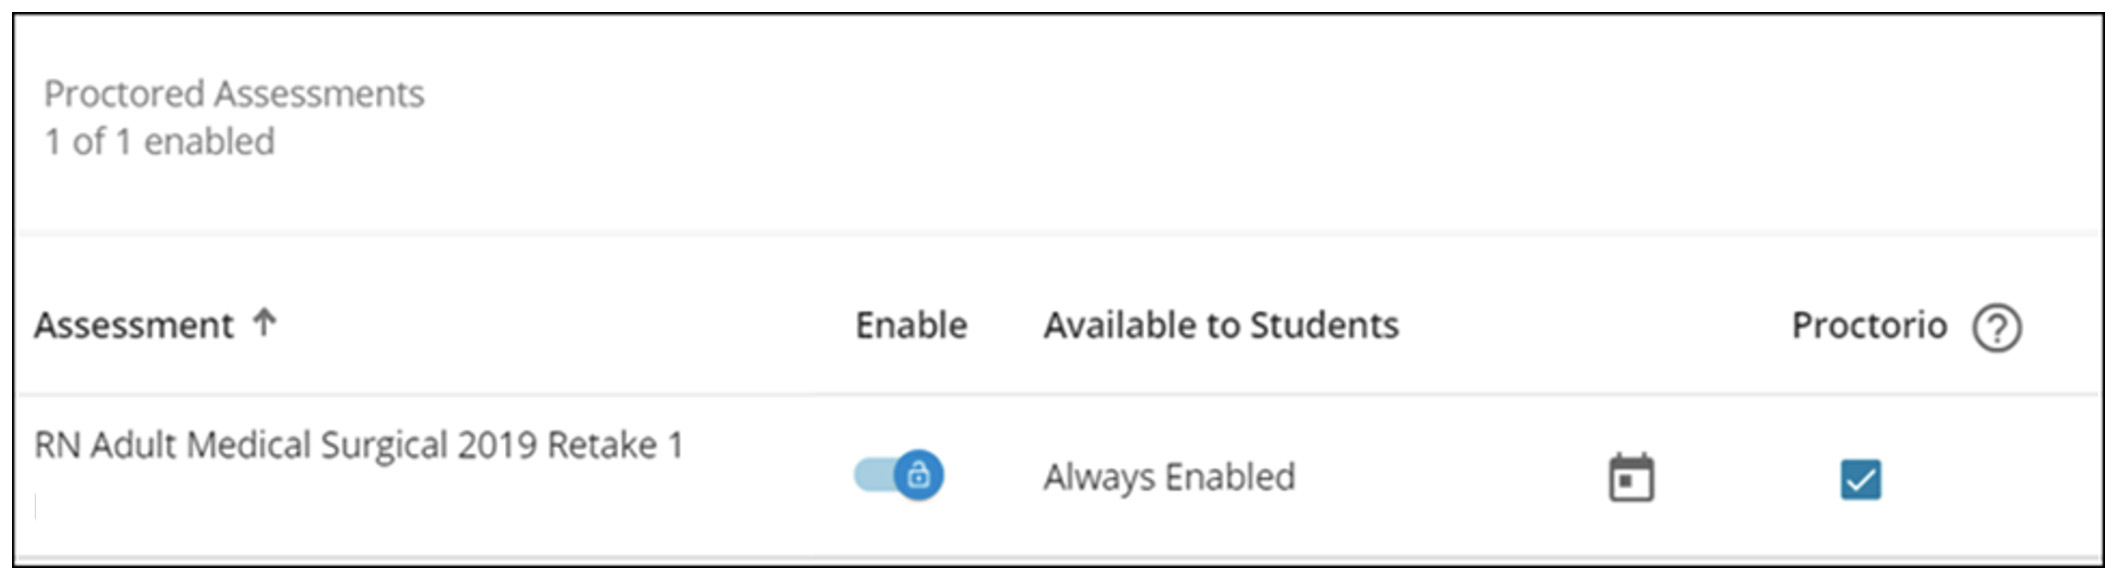
Task: Click the white checkmark in the blue box
Action: (1860, 480)
